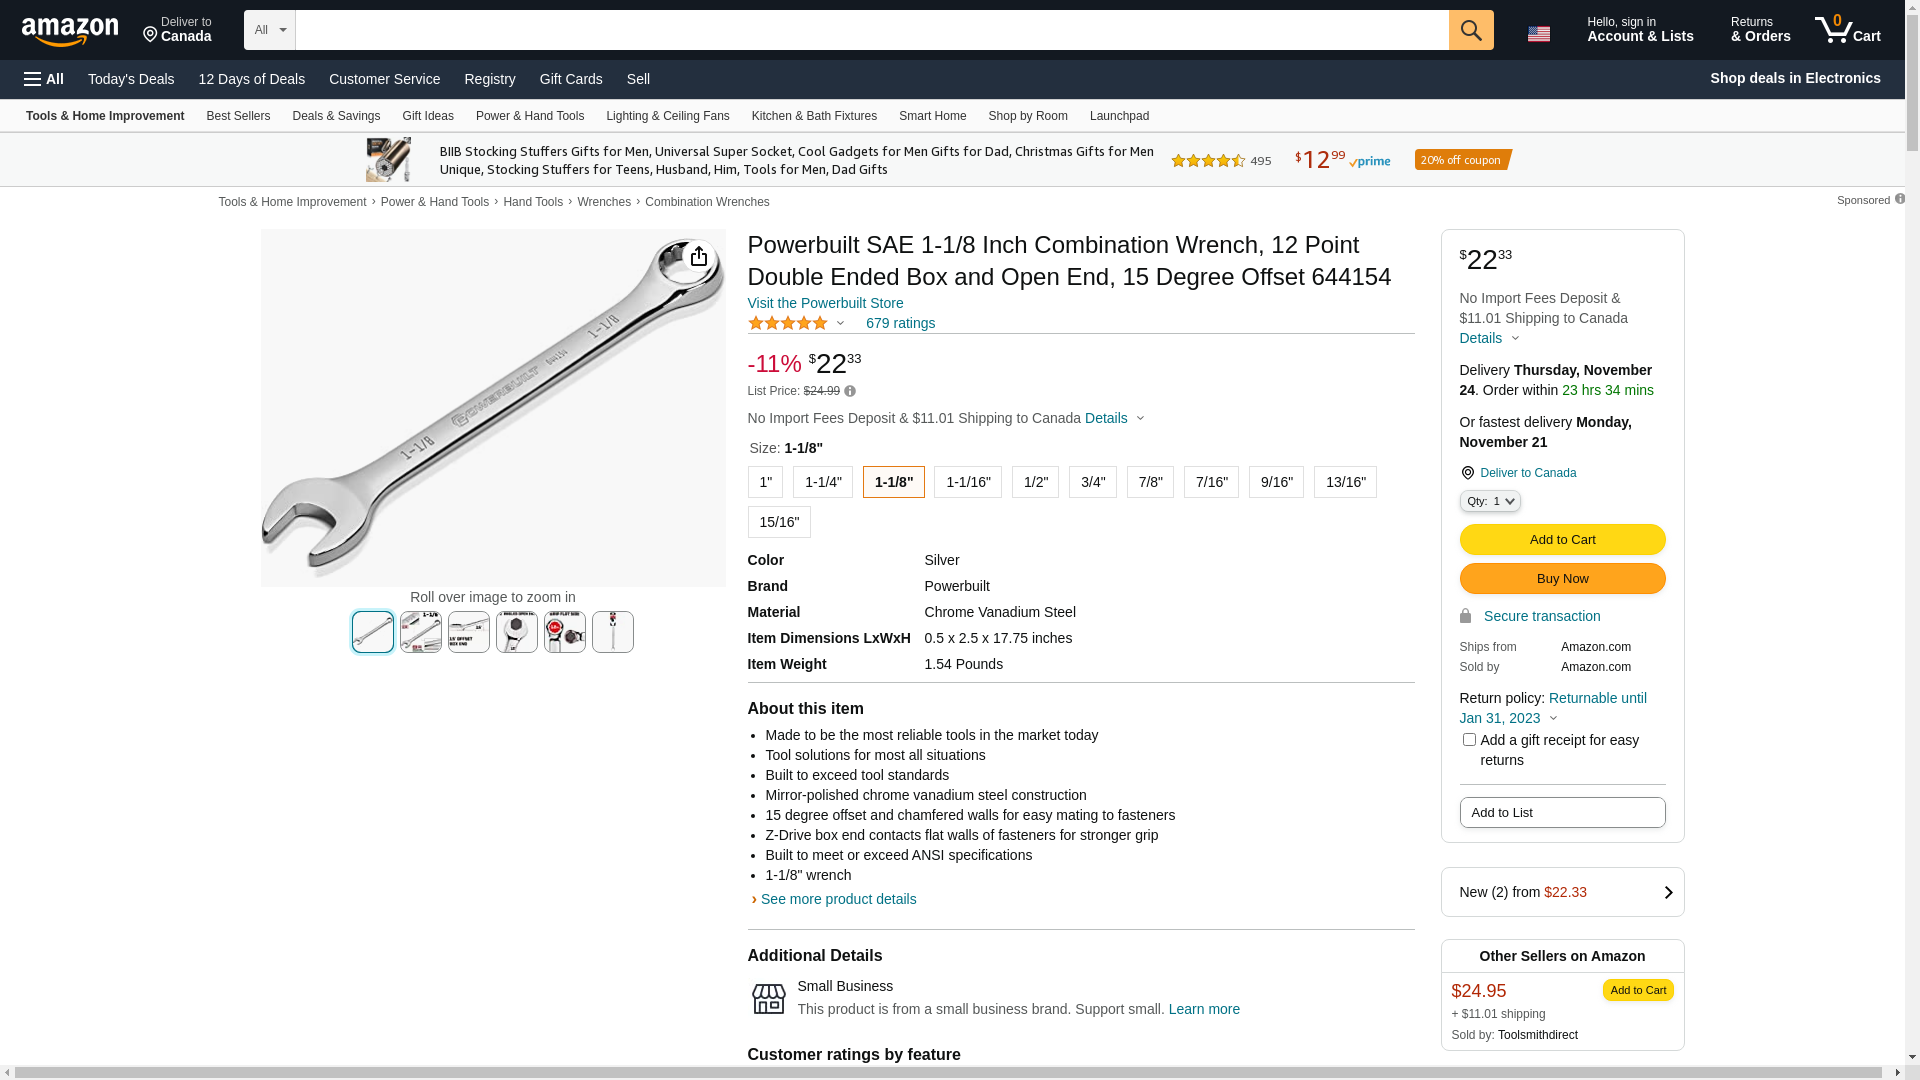
Task: Check the gift receipt checkbox
Action: coord(1468,740)
